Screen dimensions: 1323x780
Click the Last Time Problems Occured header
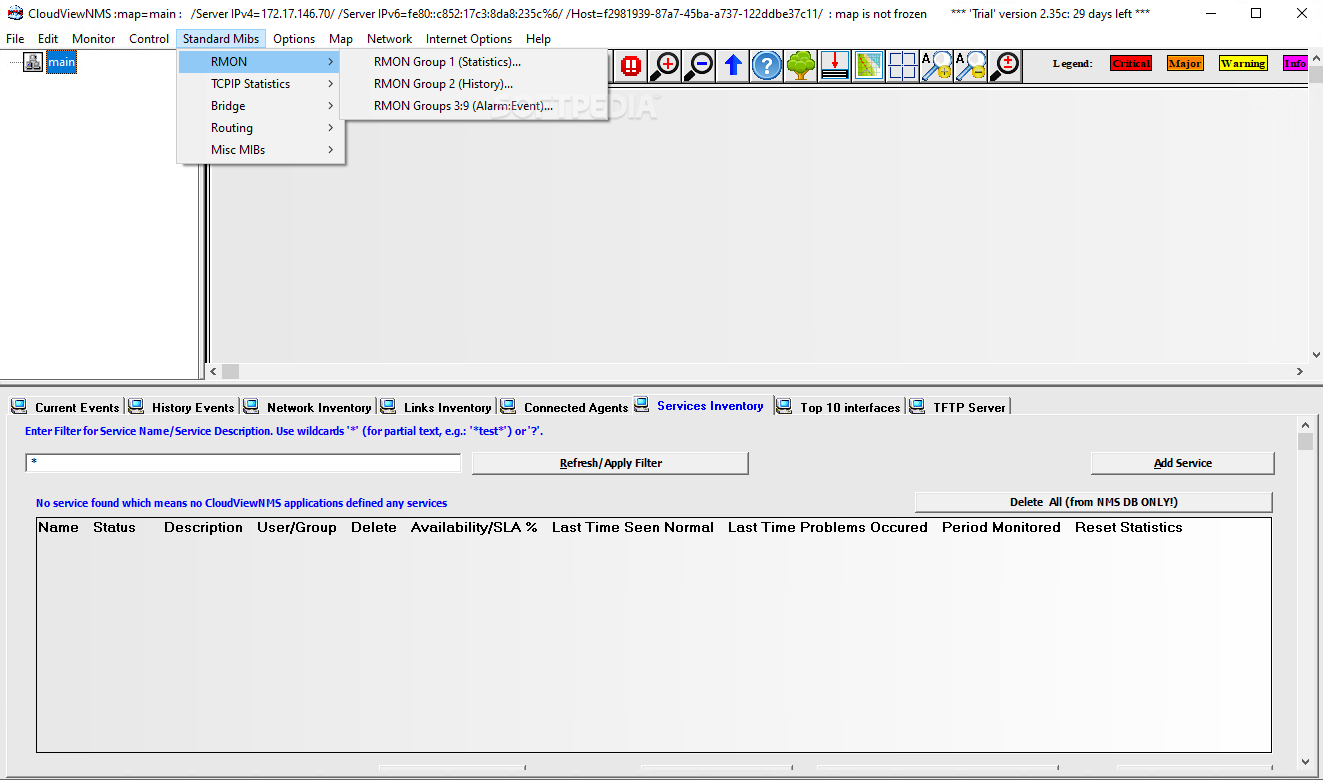point(828,527)
